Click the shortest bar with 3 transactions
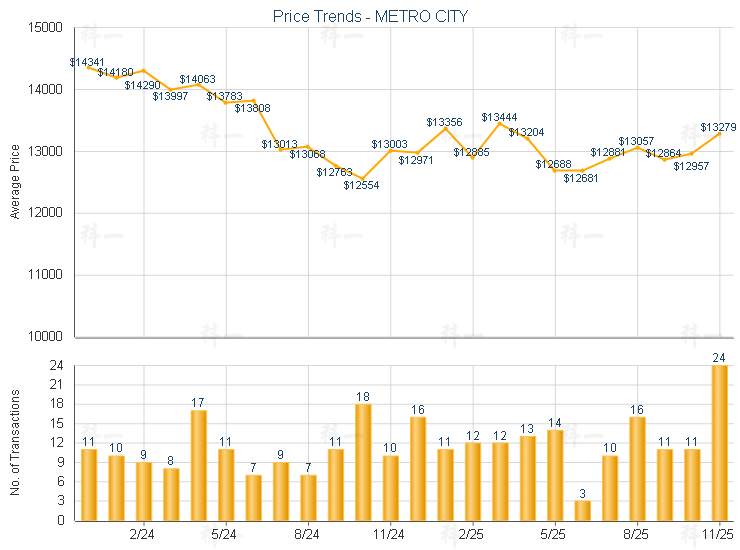The image size is (740, 550). [x=582, y=510]
